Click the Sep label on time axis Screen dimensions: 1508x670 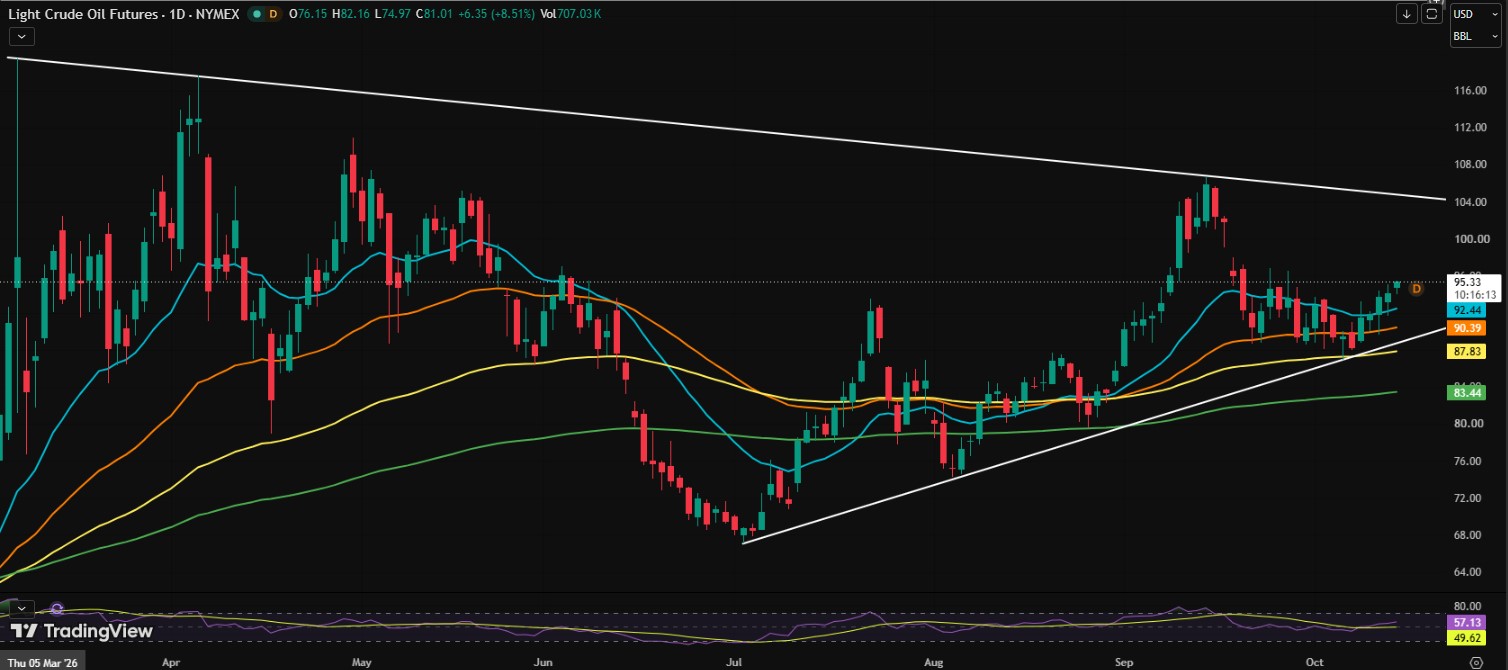coord(1125,661)
